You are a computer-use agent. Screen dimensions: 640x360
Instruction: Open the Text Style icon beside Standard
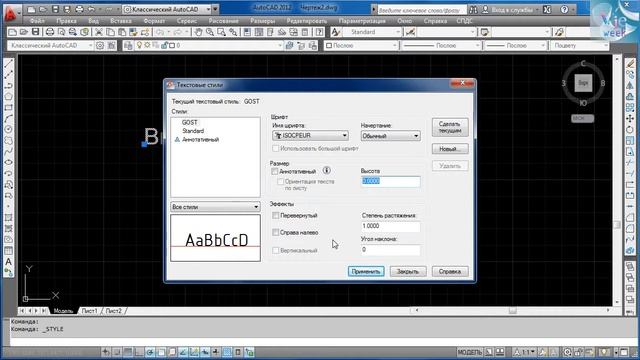[x=336, y=32]
